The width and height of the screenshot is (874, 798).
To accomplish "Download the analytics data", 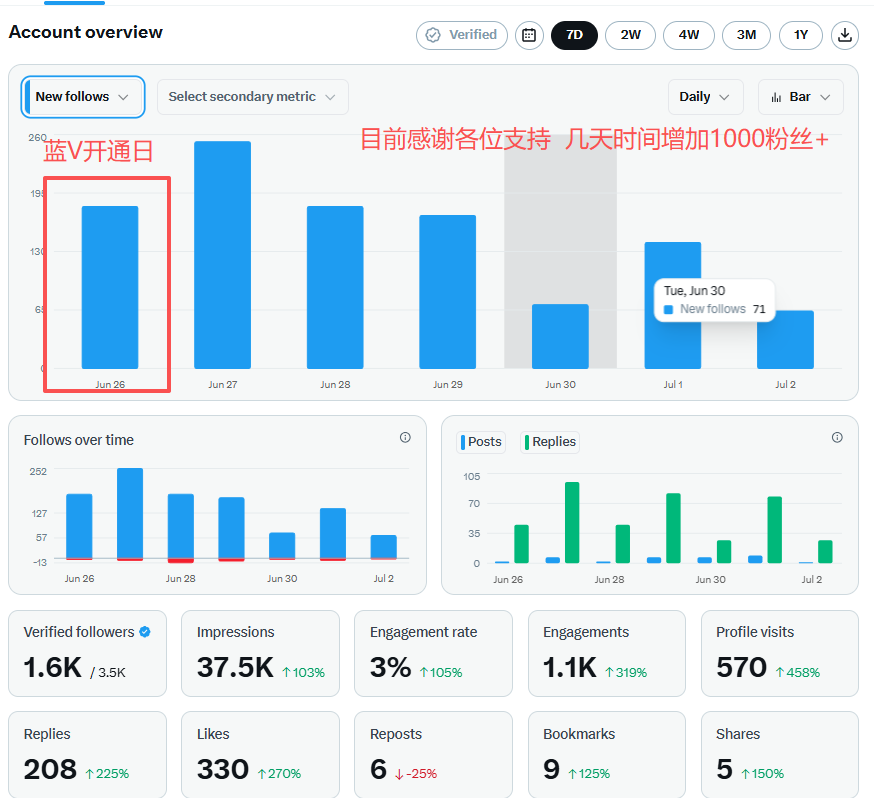I will coord(844,35).
